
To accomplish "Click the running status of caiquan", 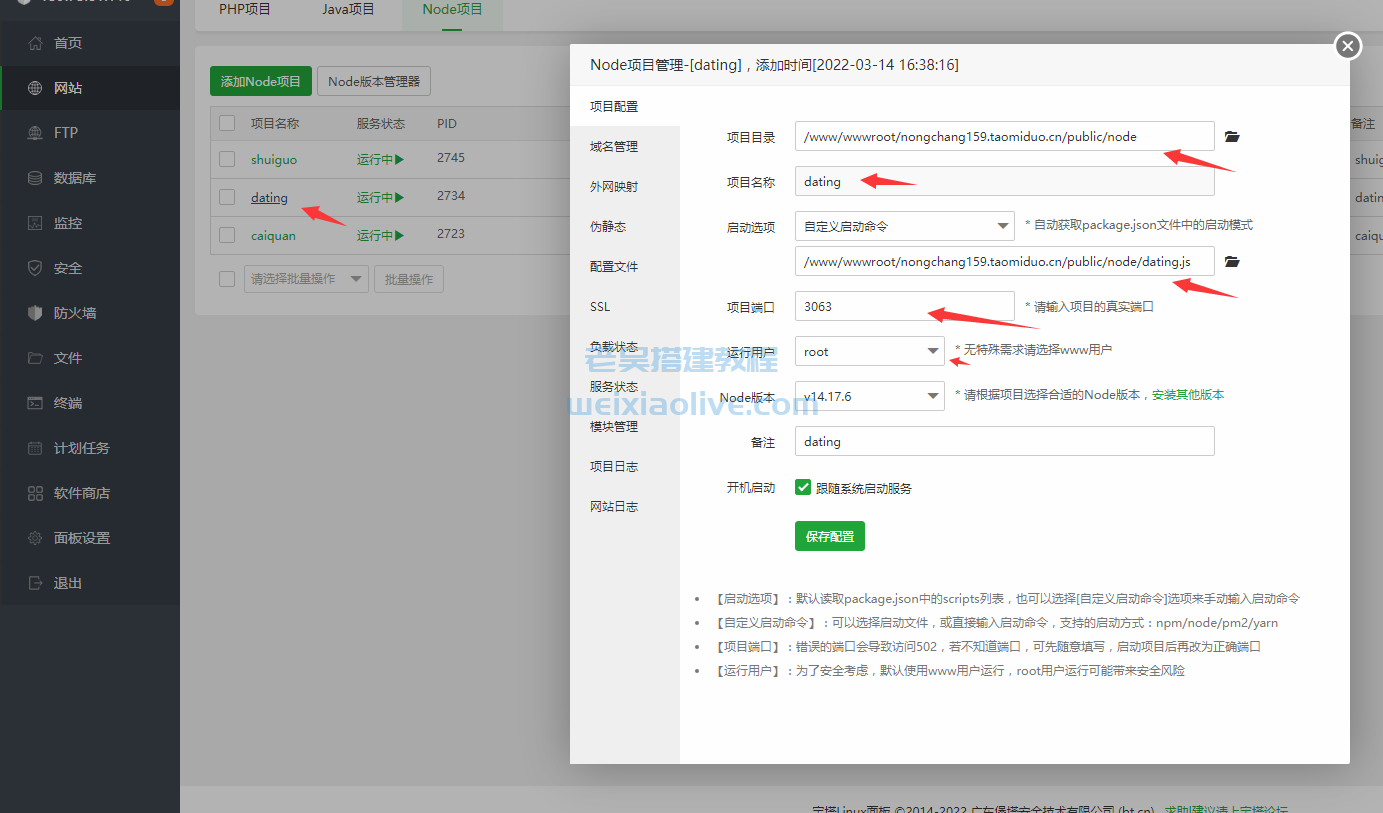I will pyautogui.click(x=381, y=235).
